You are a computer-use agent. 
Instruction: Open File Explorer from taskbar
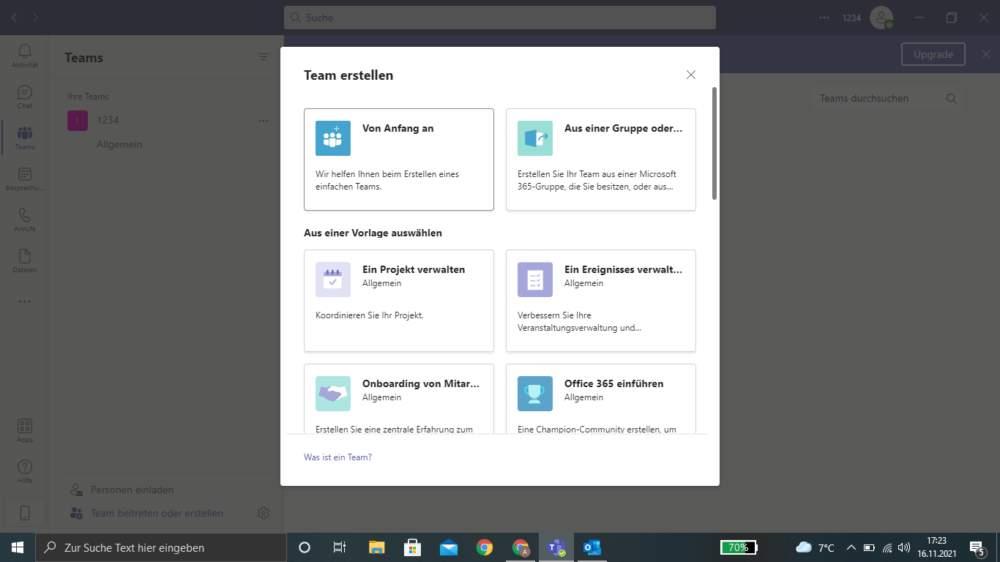pos(376,547)
